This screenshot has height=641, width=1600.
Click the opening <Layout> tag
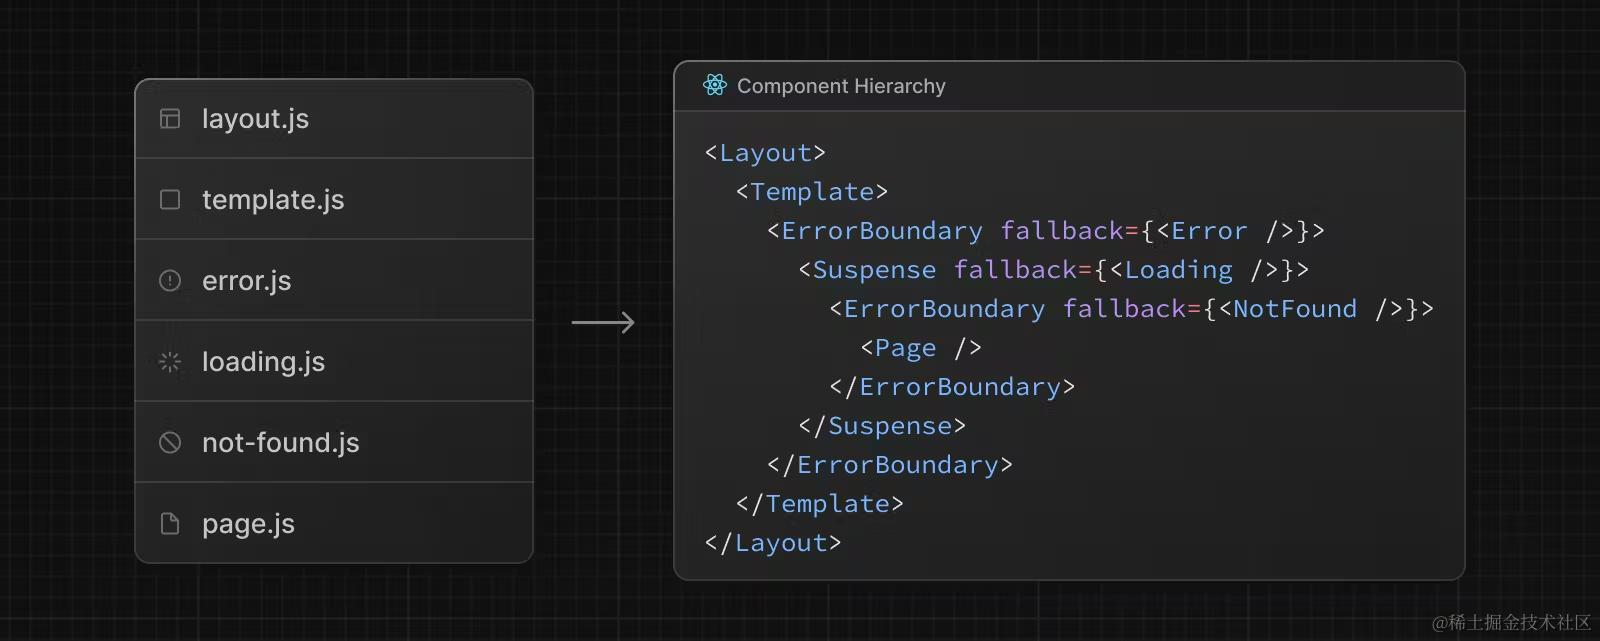click(765, 153)
